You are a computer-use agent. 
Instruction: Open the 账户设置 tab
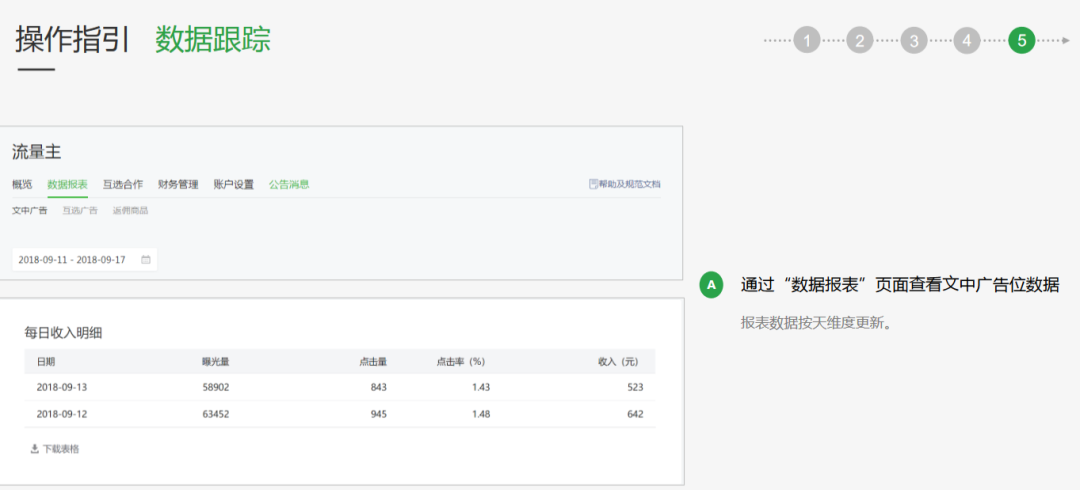tap(233, 184)
